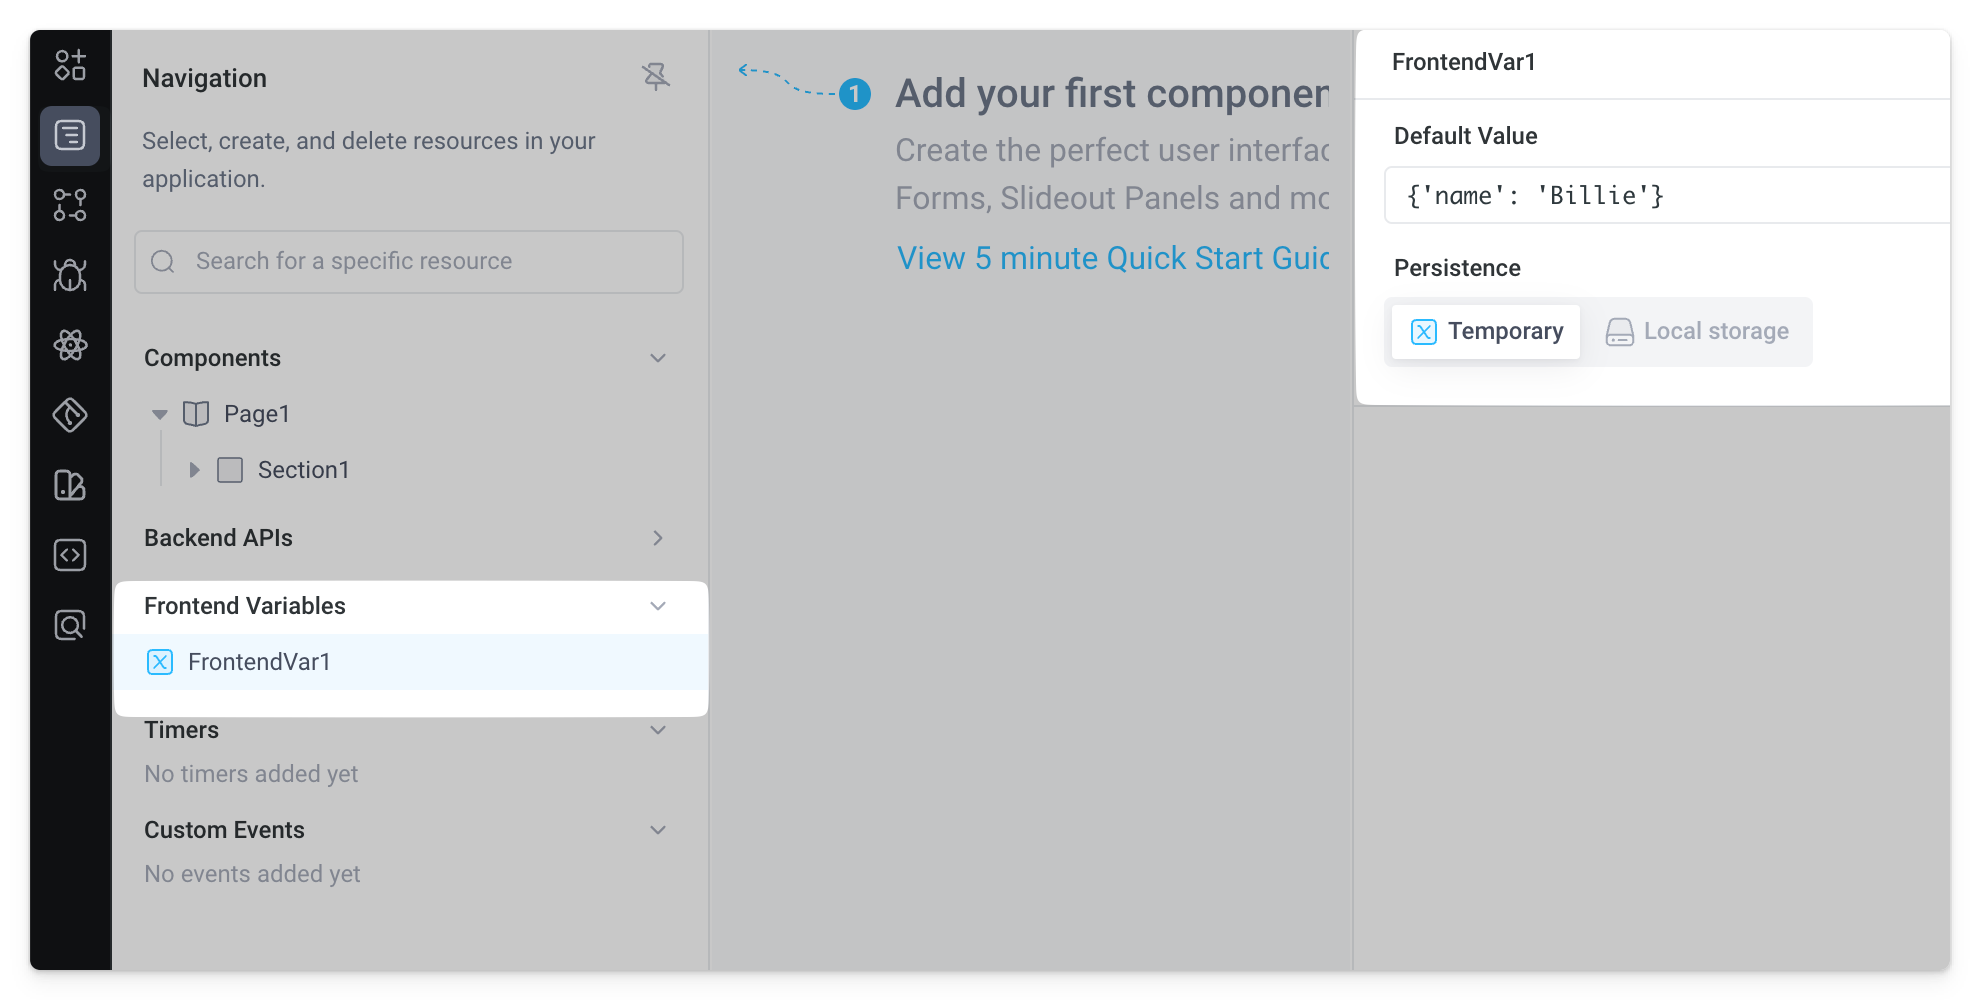Collapse the Timers section

click(x=657, y=729)
